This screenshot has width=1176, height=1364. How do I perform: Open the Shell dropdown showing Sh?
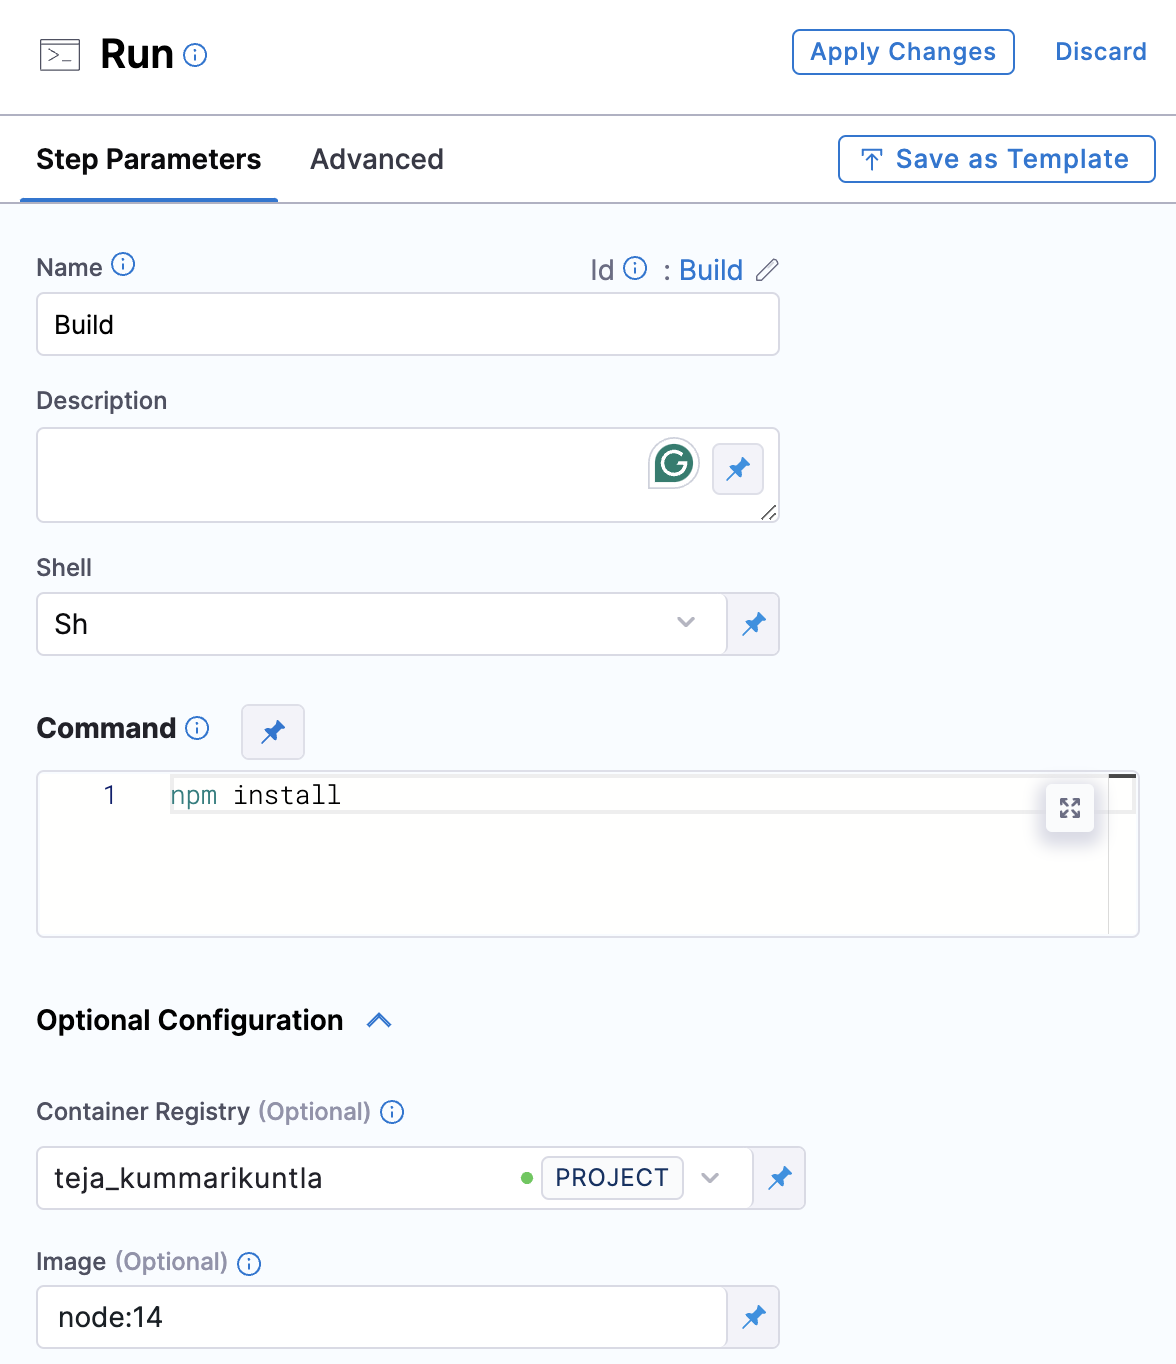coord(382,624)
